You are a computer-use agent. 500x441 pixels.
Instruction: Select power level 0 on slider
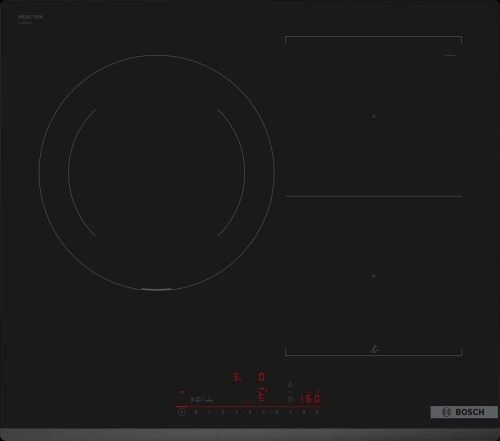196,412
